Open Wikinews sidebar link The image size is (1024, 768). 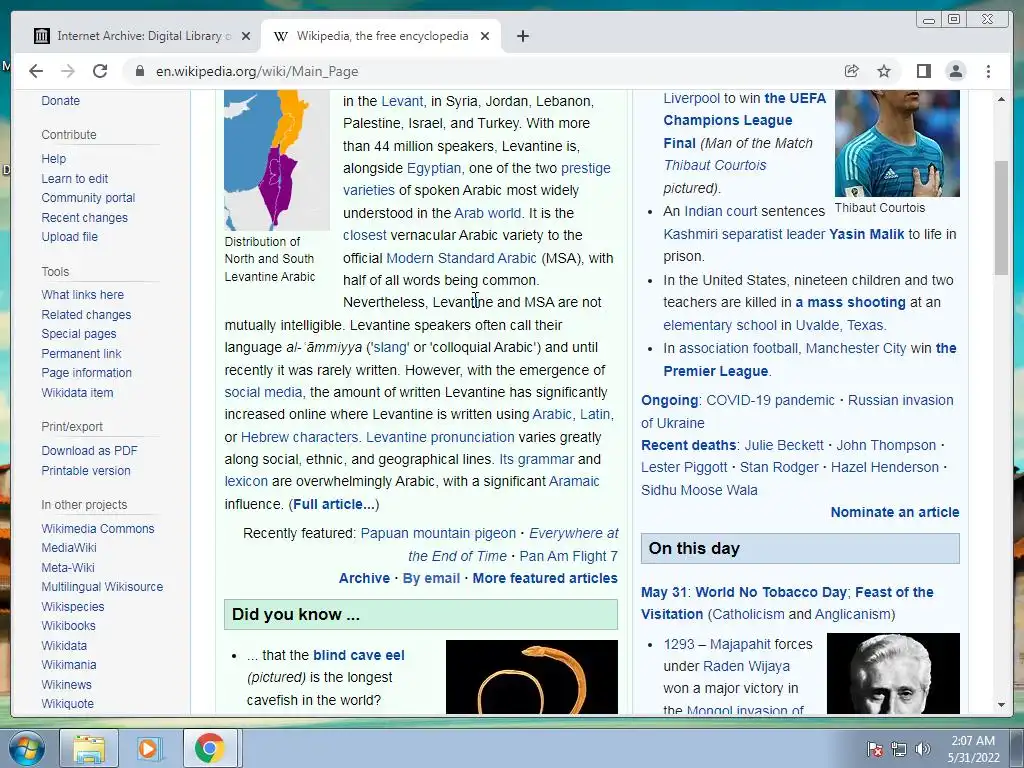pyautogui.click(x=66, y=684)
